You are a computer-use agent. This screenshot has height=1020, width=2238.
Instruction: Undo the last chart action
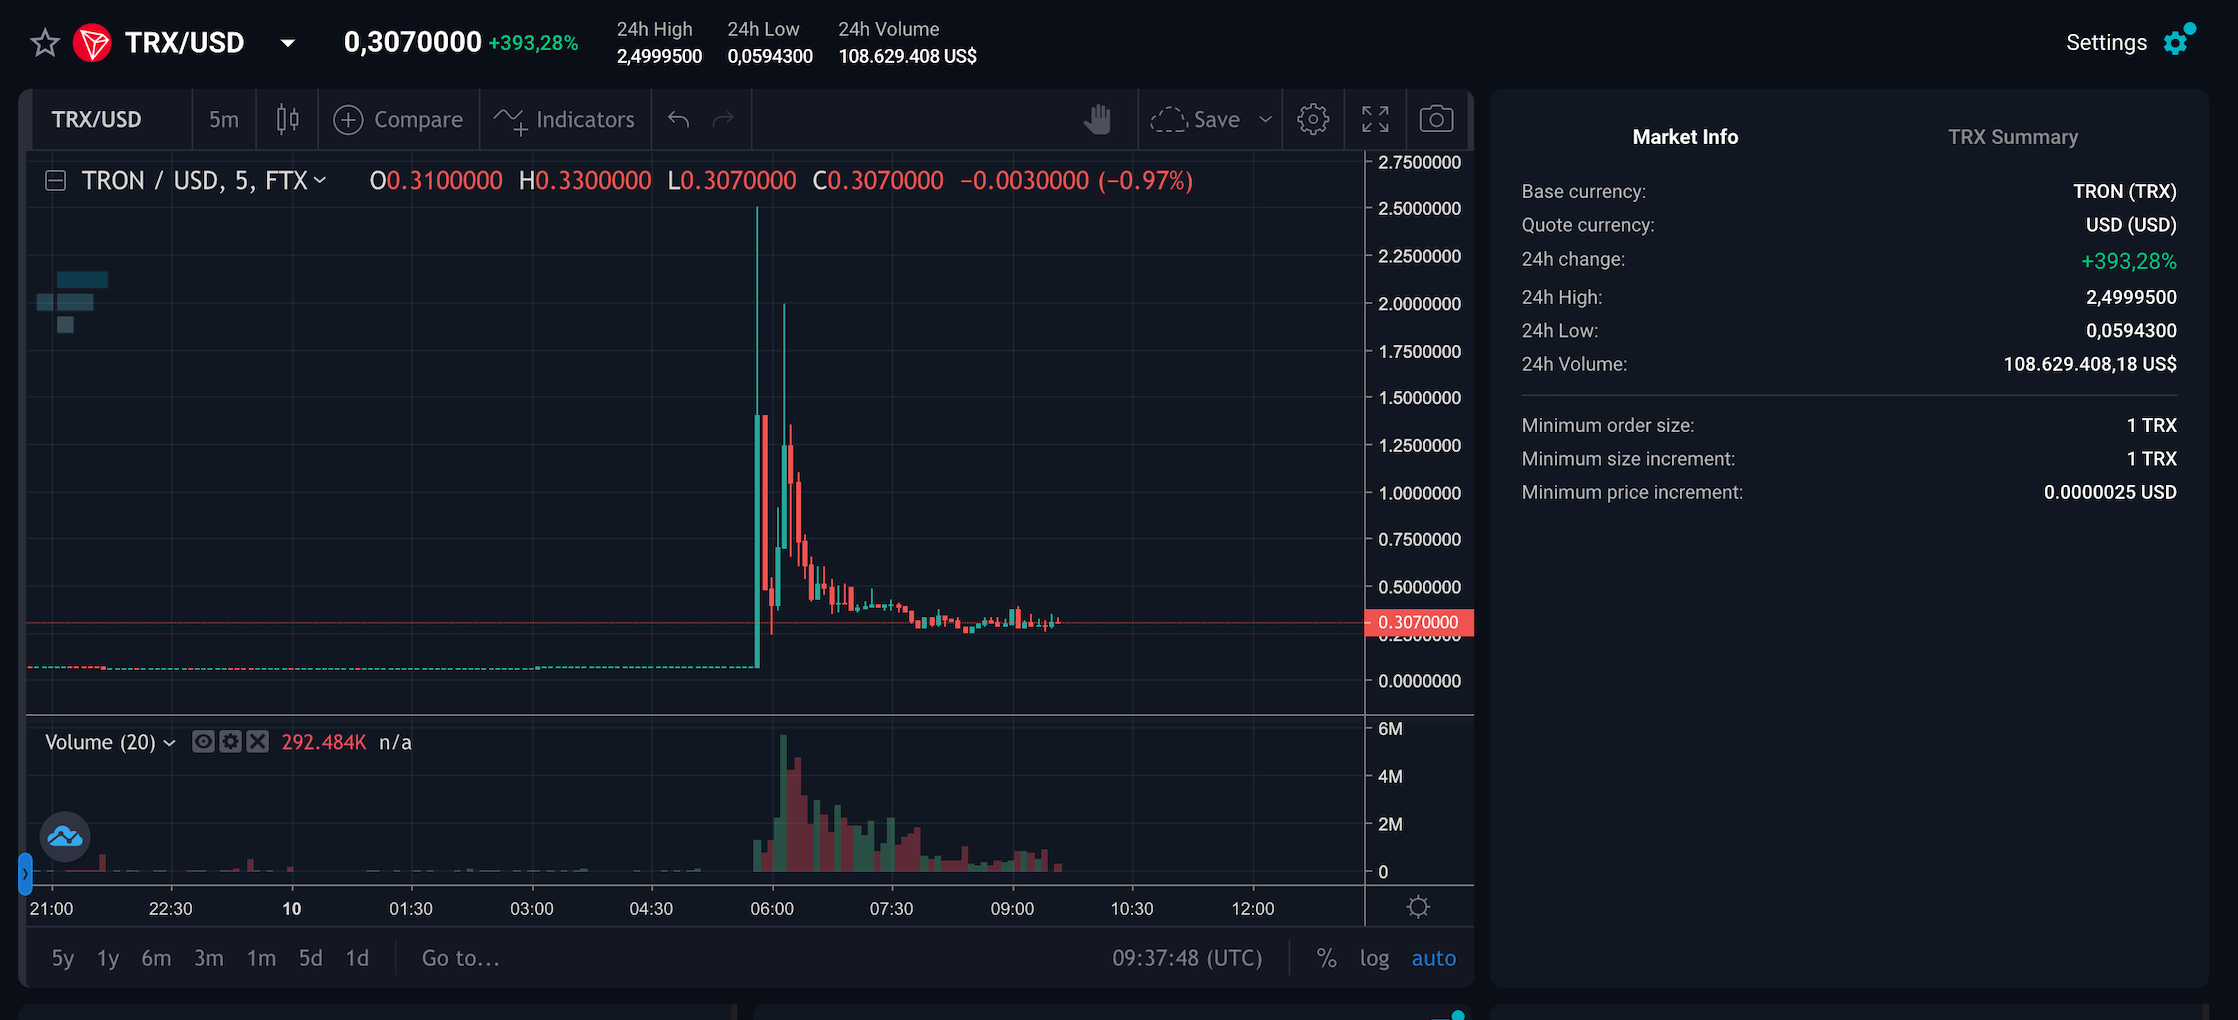click(679, 120)
